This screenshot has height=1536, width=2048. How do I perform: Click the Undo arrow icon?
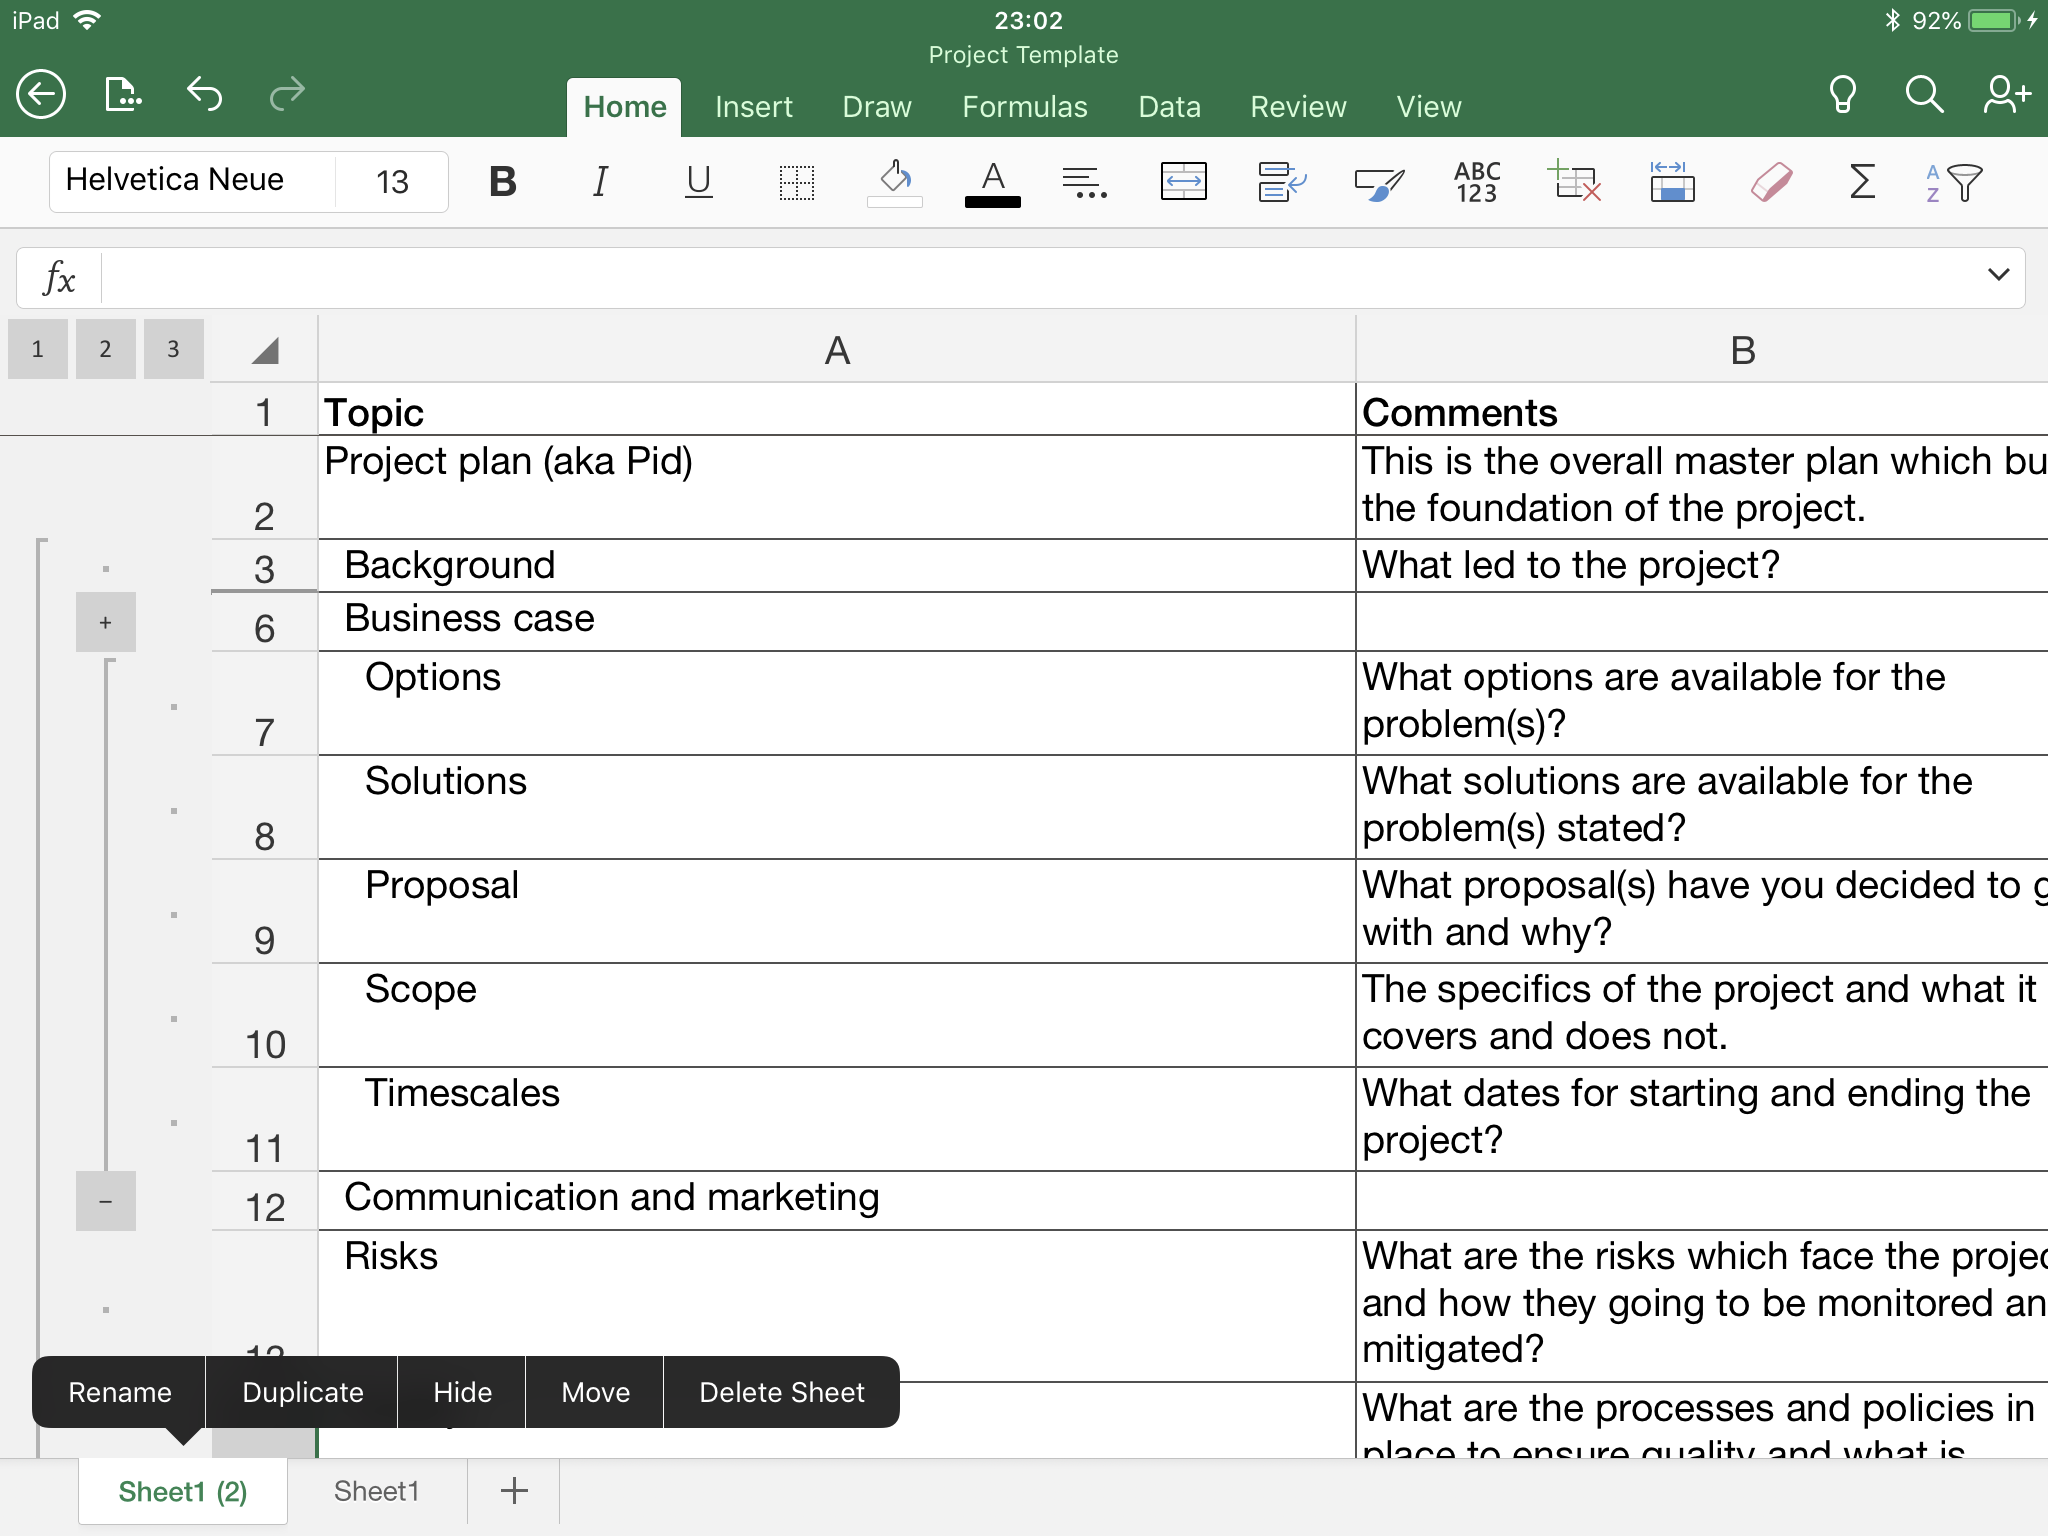point(204,95)
